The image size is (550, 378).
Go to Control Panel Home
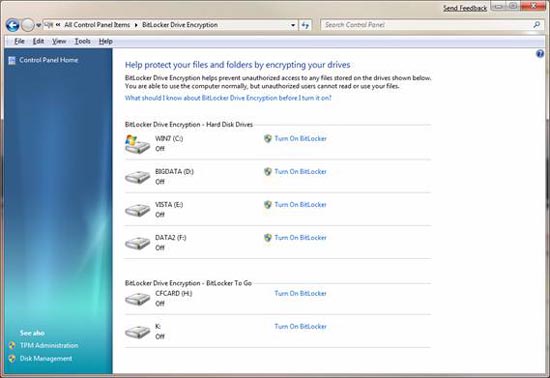coord(49,60)
